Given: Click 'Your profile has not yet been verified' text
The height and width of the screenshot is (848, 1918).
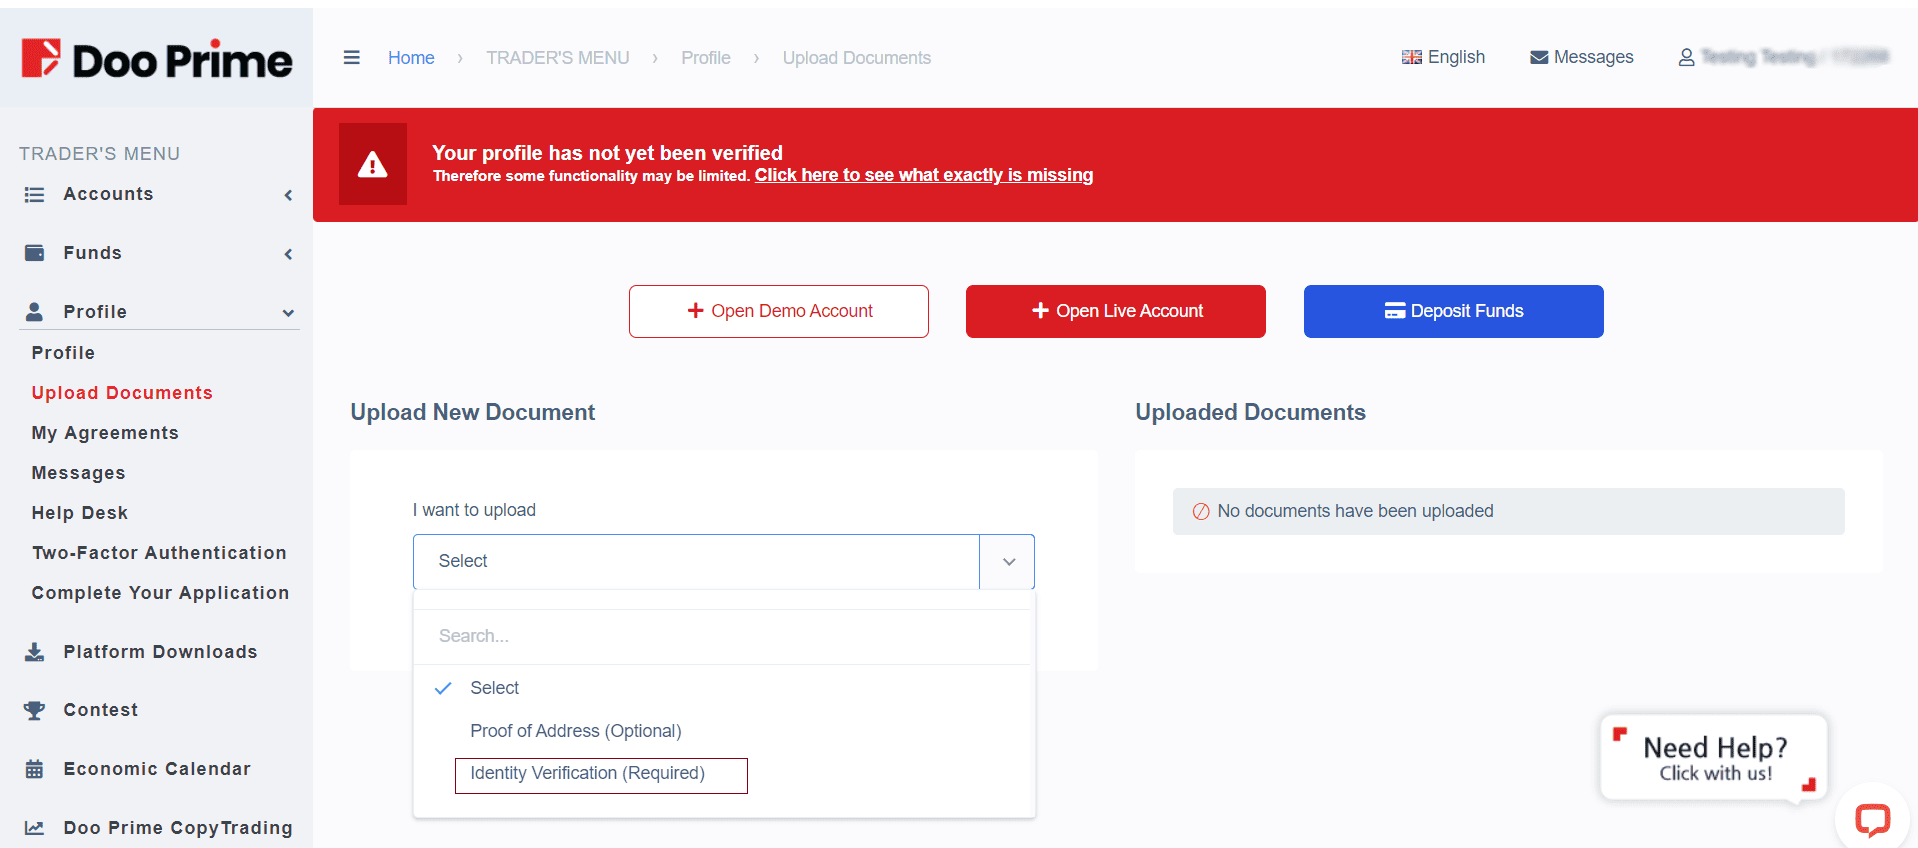Looking at the screenshot, I should 607,153.
